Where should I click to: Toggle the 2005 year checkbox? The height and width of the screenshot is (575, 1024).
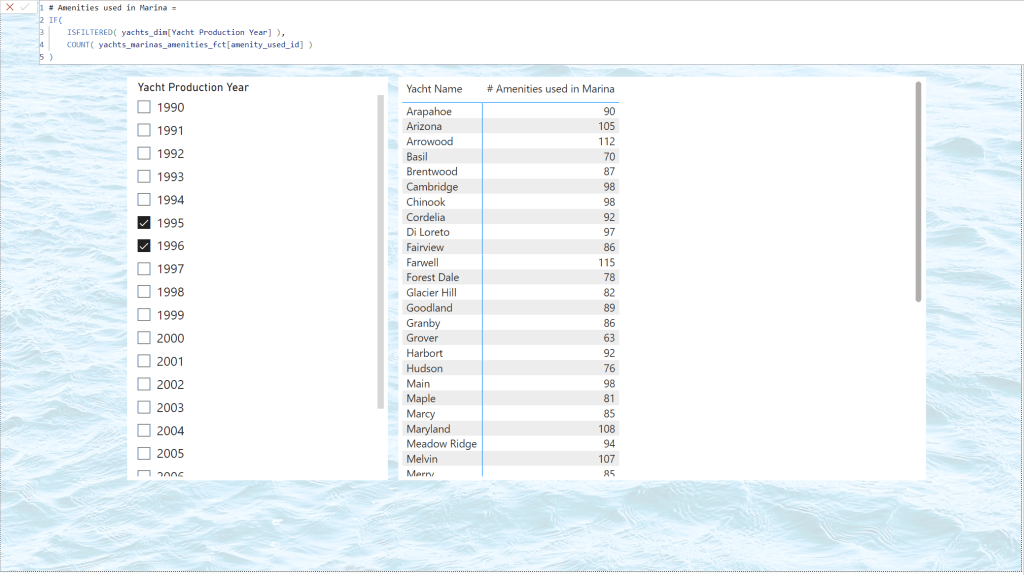tap(144, 453)
